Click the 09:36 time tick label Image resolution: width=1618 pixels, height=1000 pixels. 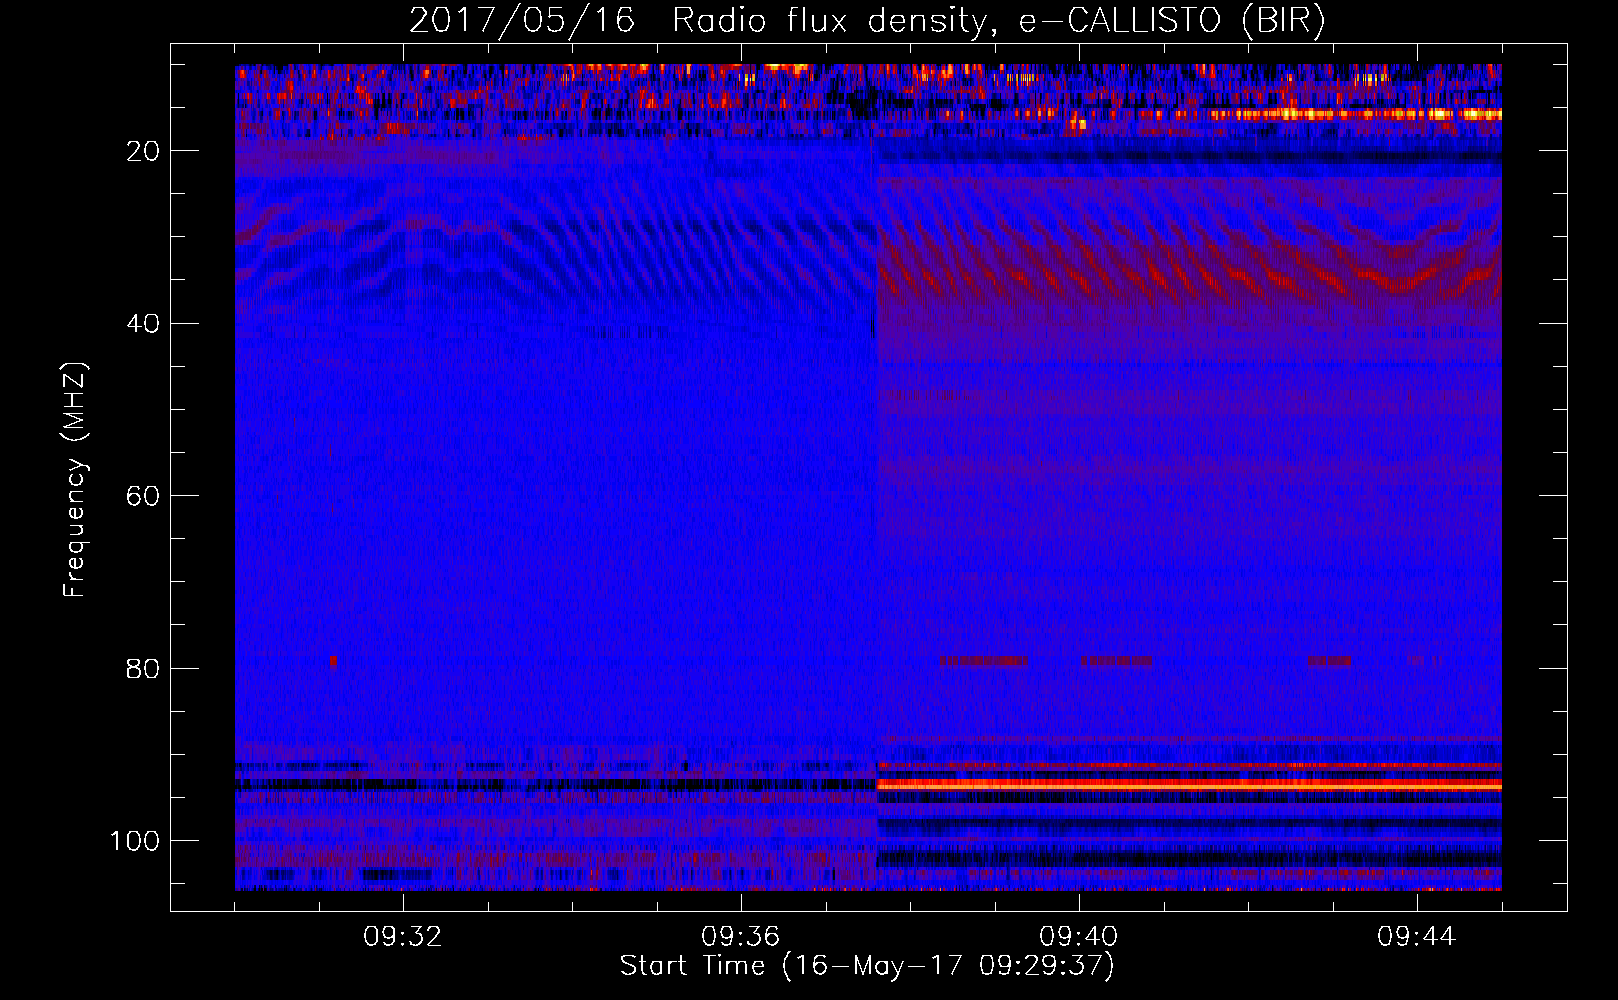741,937
